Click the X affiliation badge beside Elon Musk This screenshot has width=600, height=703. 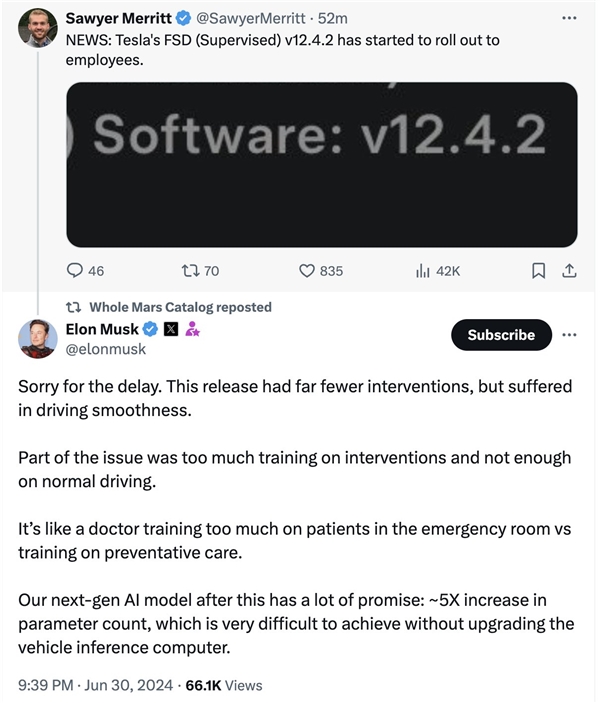pos(170,329)
